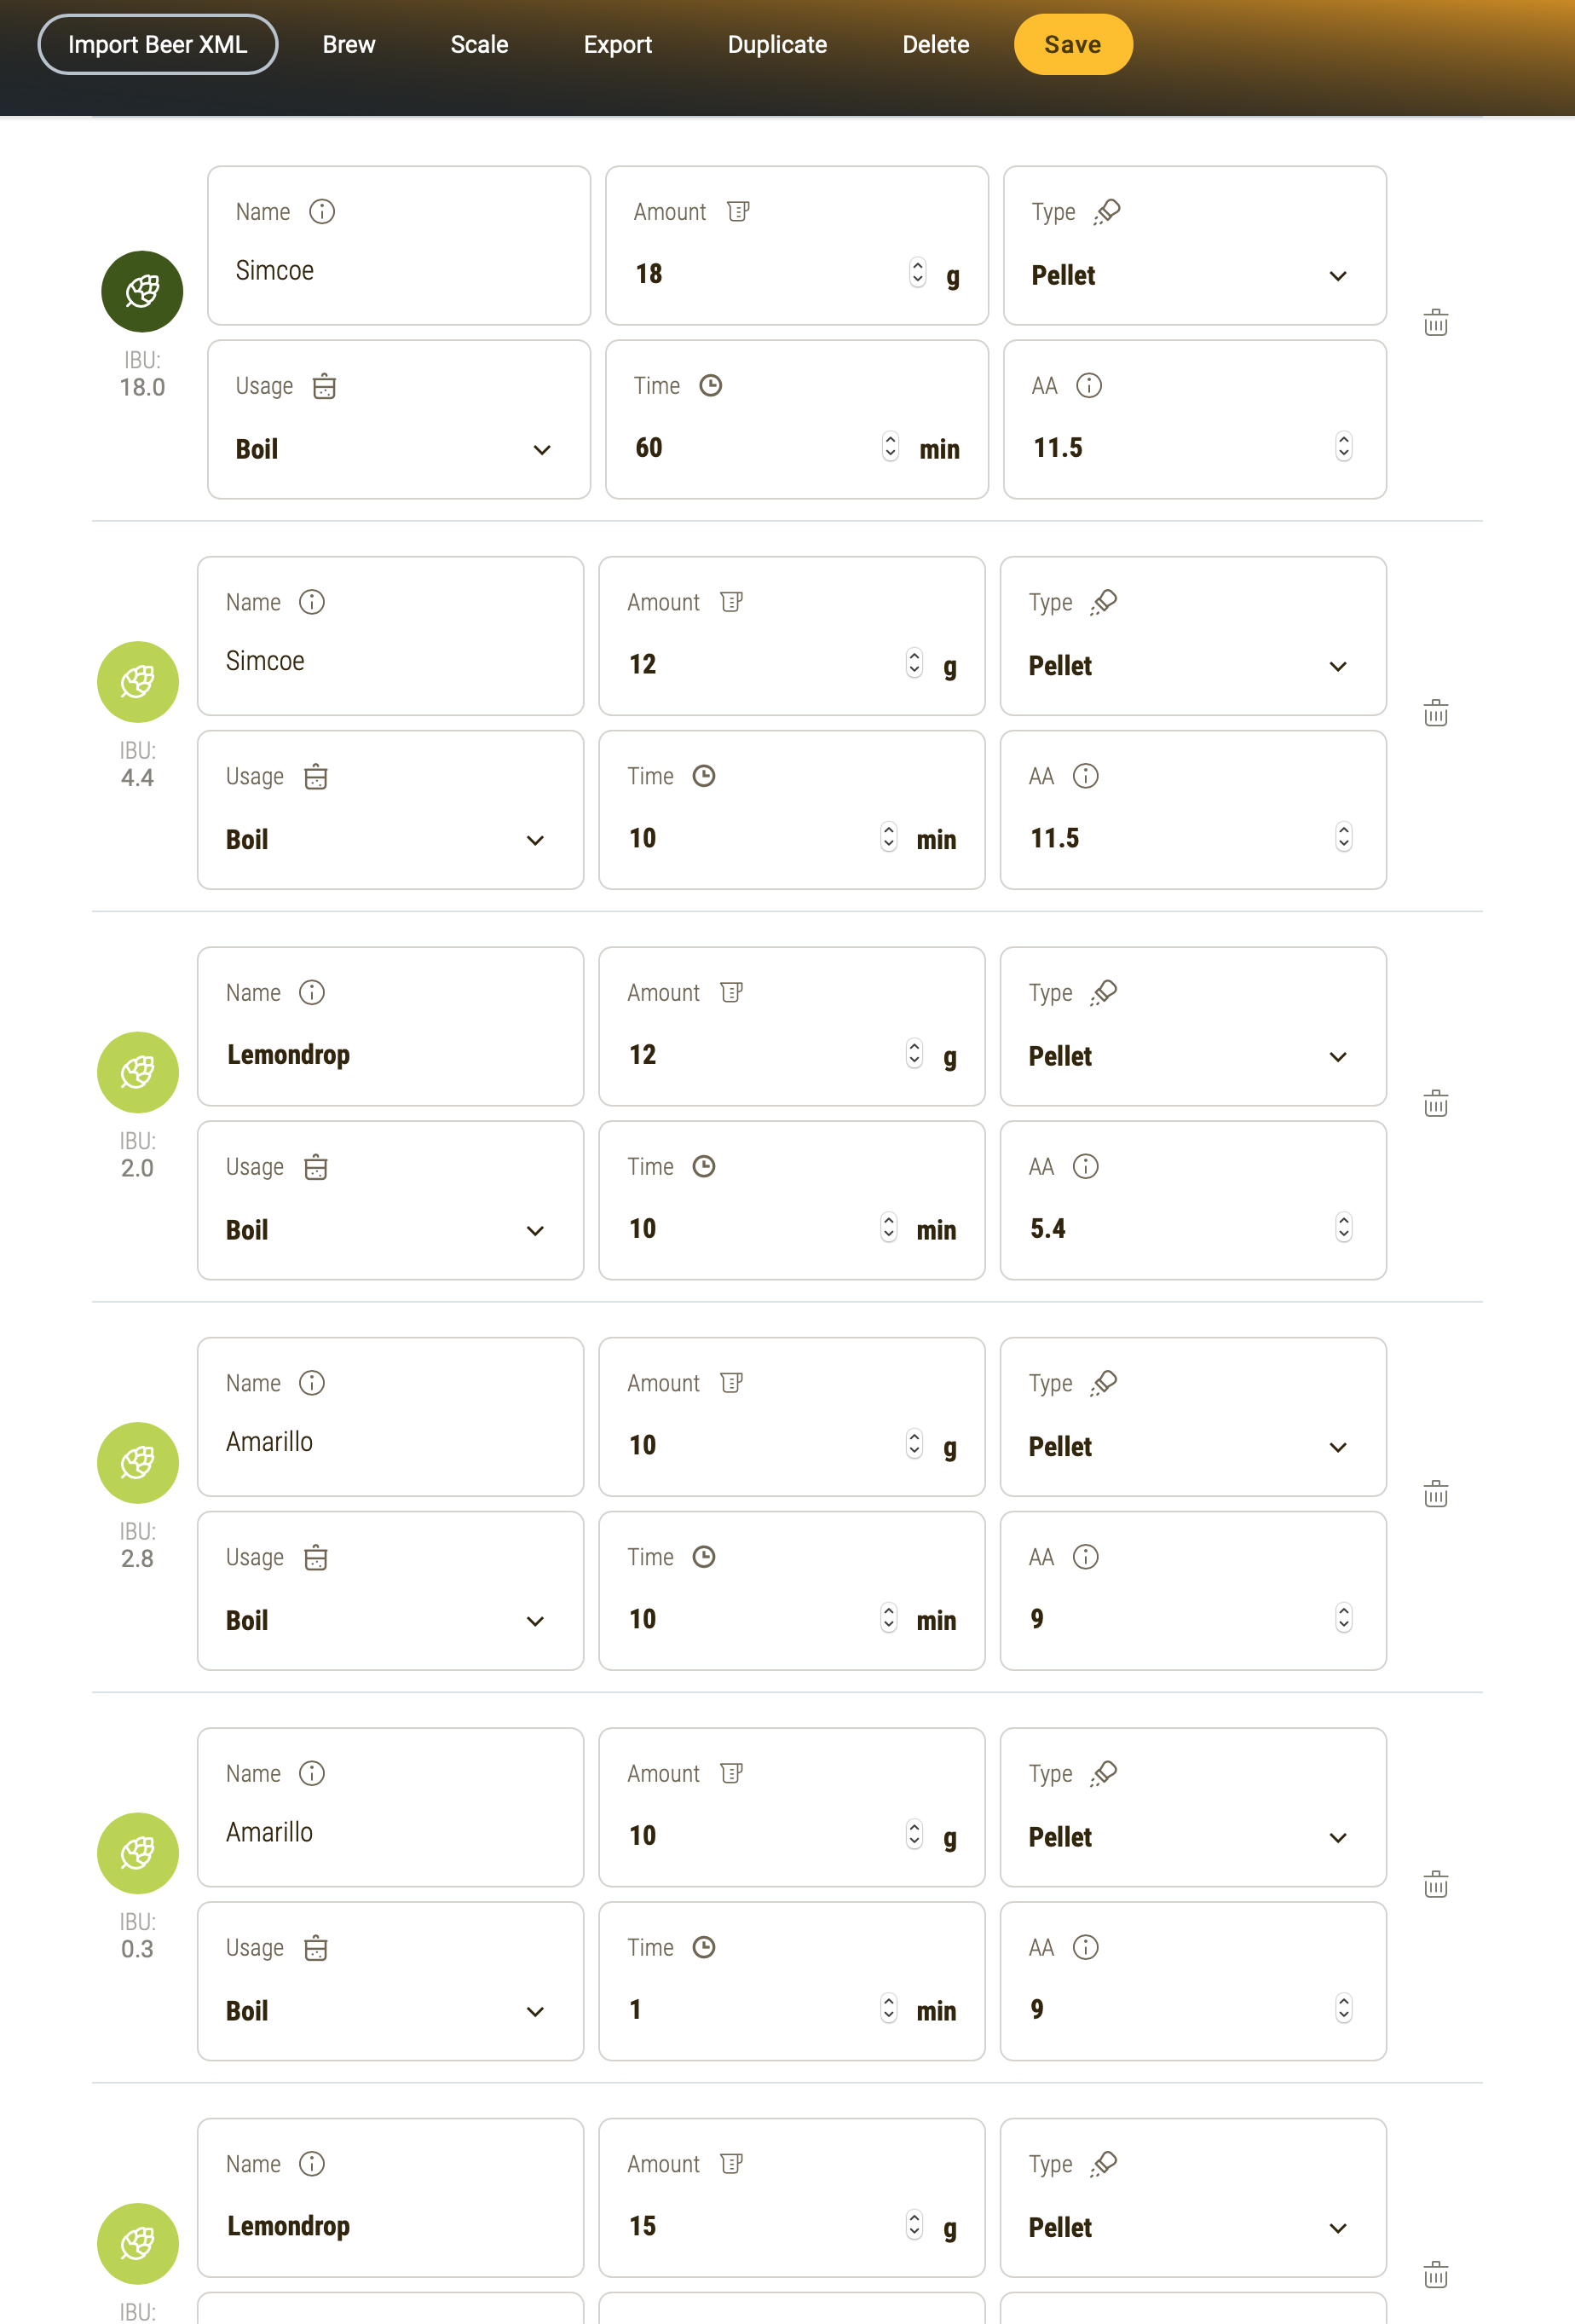Open Type dropdown for the 18 g Simcoe
1575x2324 pixels.
tap(1193, 276)
